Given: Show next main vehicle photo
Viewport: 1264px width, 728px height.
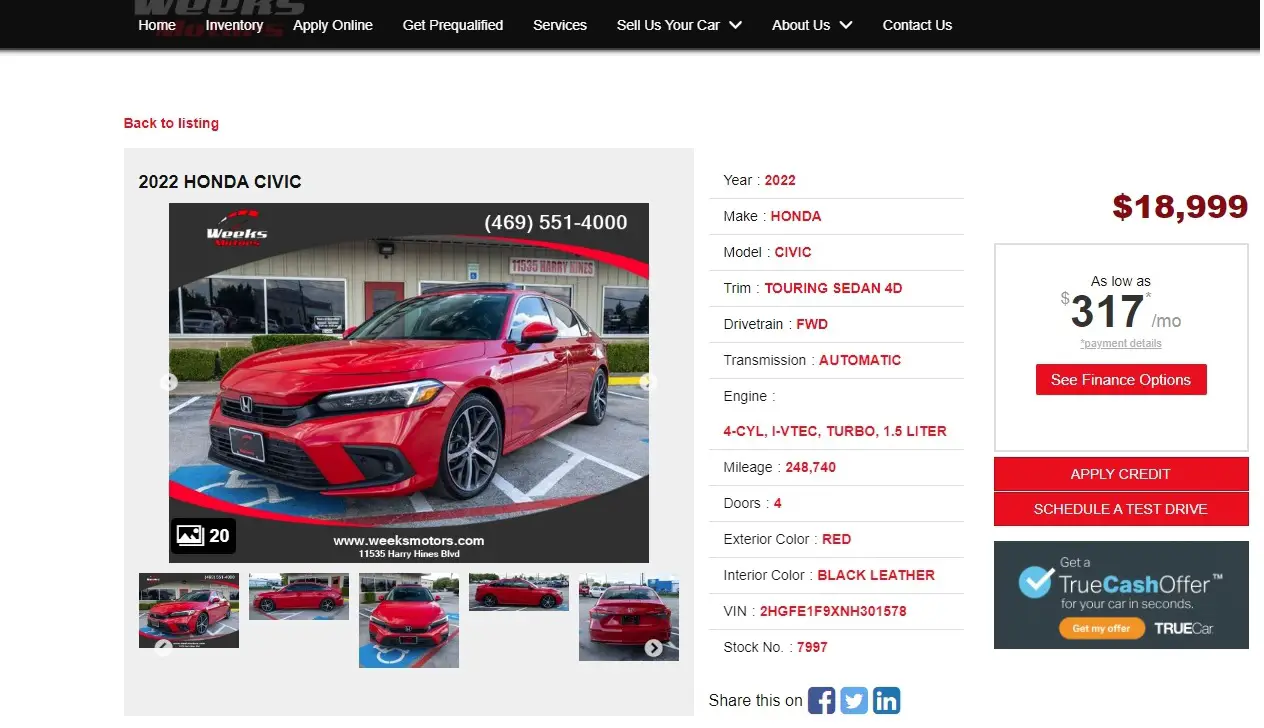Looking at the screenshot, I should [x=647, y=382].
